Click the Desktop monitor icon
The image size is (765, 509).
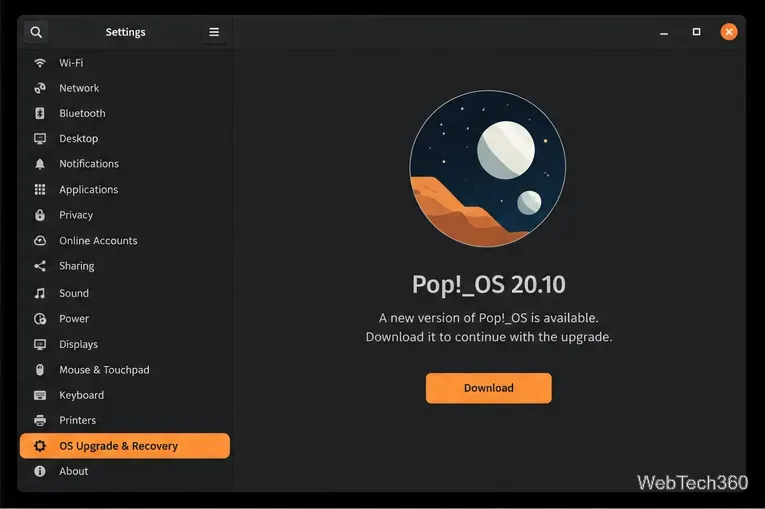click(40, 139)
